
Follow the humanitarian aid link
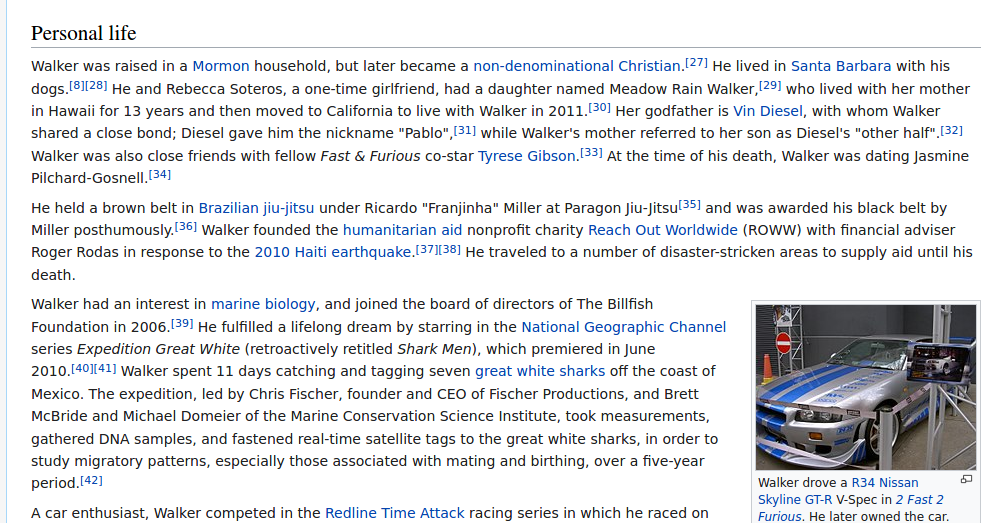pos(402,231)
